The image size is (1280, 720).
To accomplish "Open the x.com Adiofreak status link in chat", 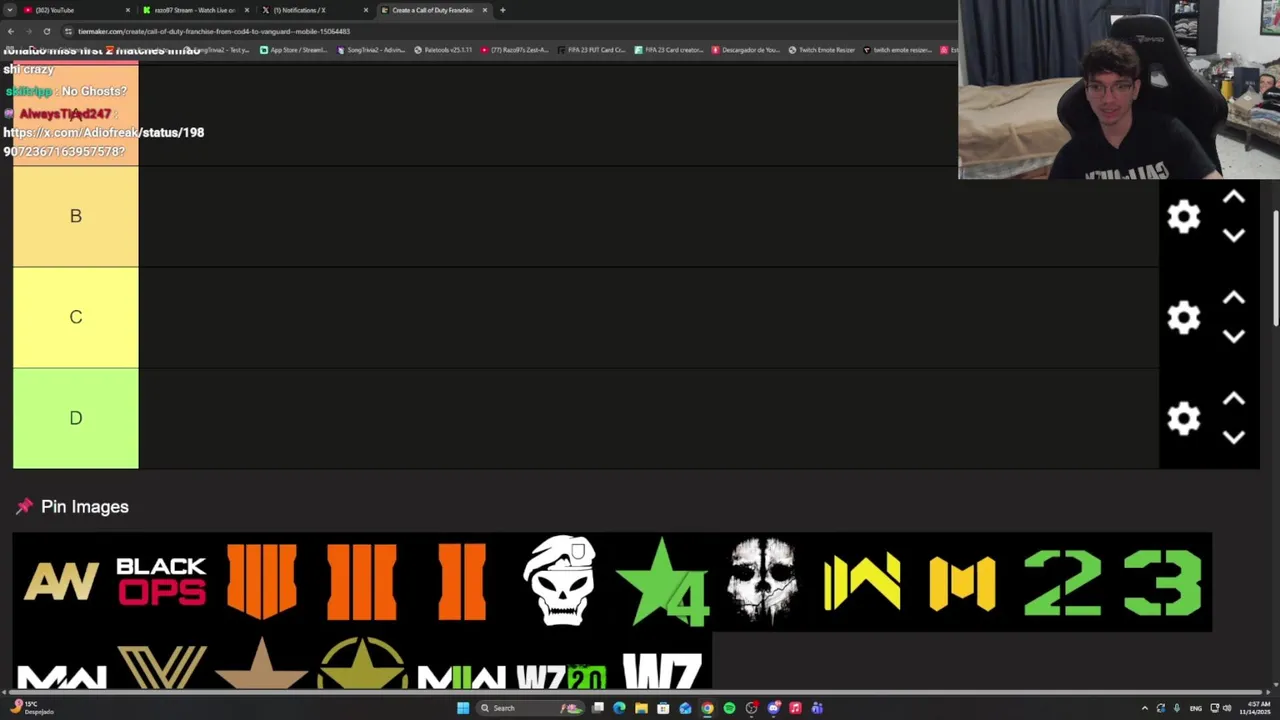I will click(103, 142).
